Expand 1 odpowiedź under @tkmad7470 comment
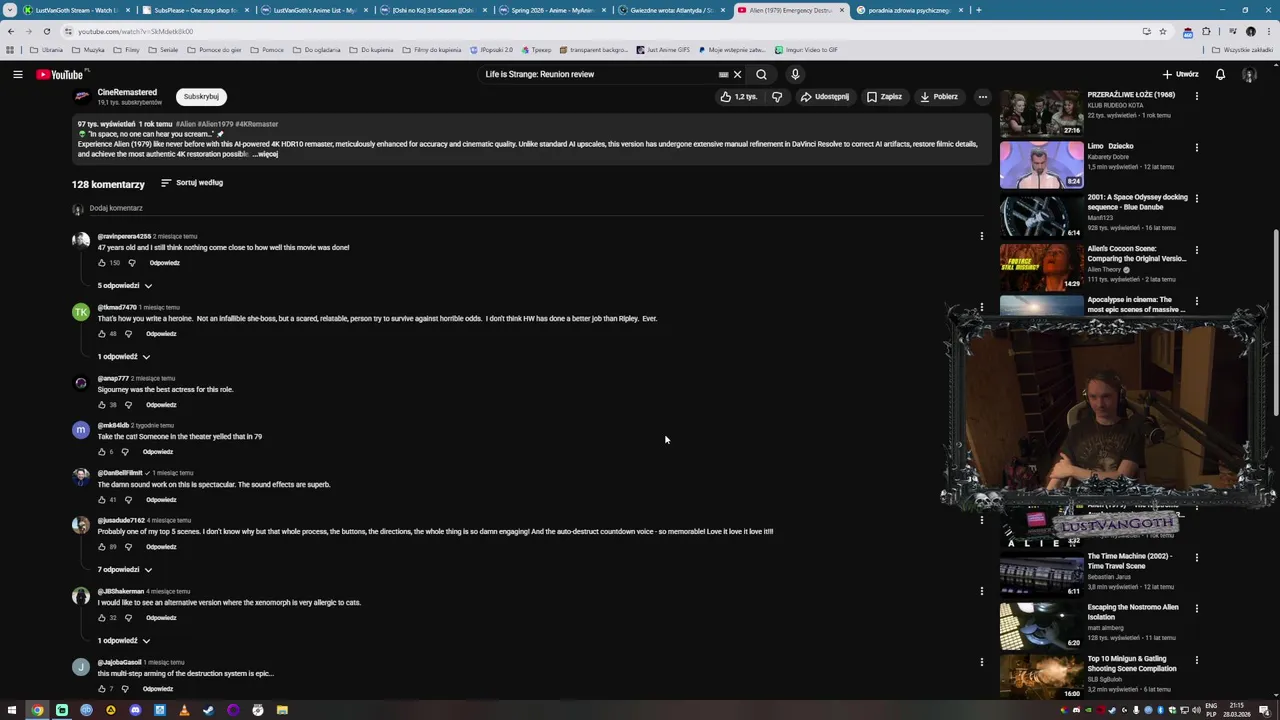 (x=124, y=357)
